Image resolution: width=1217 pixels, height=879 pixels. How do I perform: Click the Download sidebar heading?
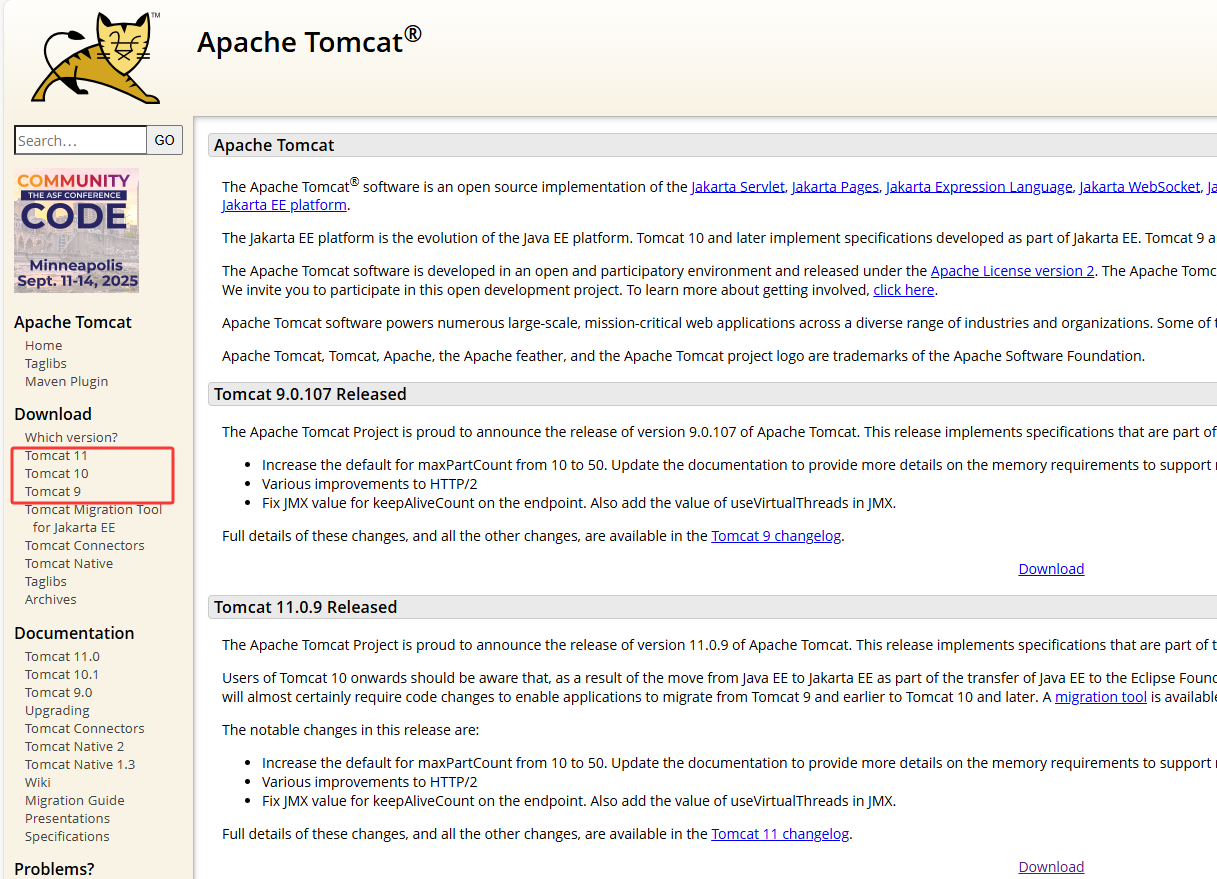[x=53, y=414]
